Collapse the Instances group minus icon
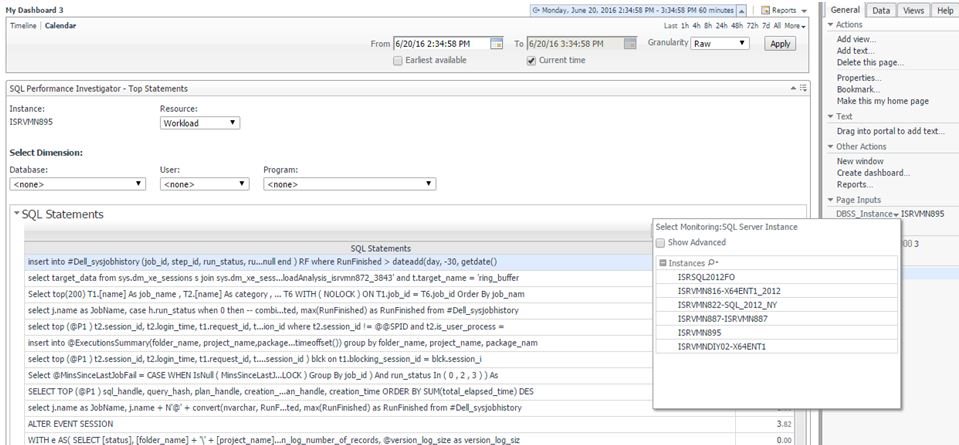Screen dimensions: 959x445 point(663,263)
